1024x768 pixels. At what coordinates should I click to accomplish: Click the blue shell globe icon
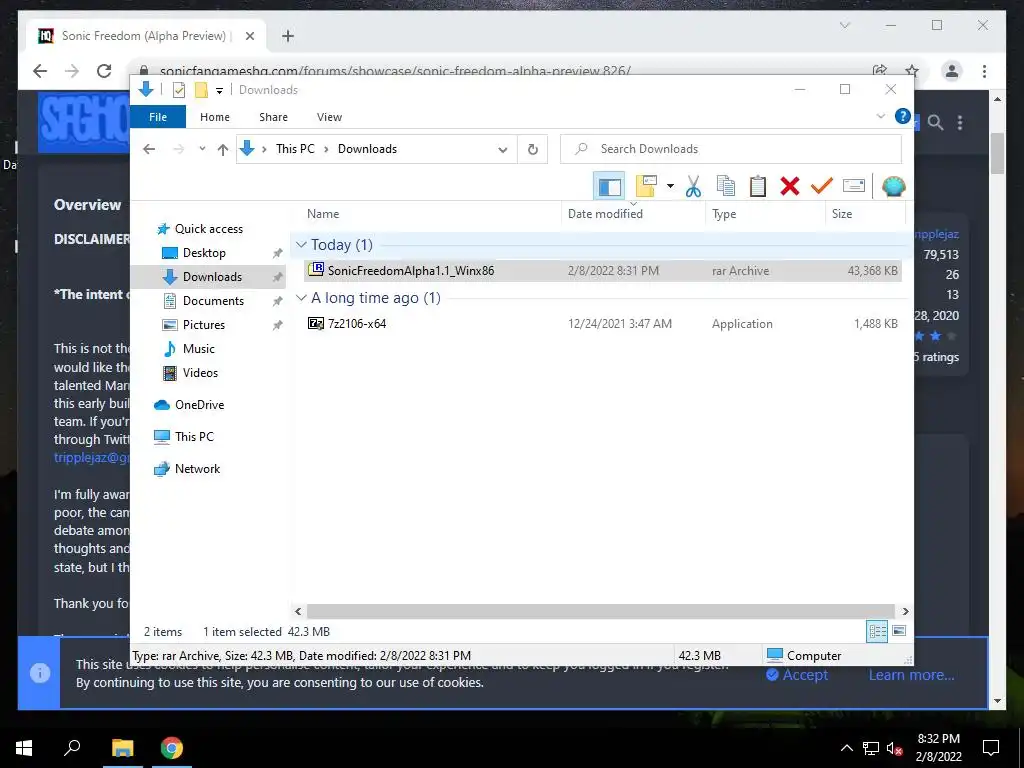pos(893,186)
